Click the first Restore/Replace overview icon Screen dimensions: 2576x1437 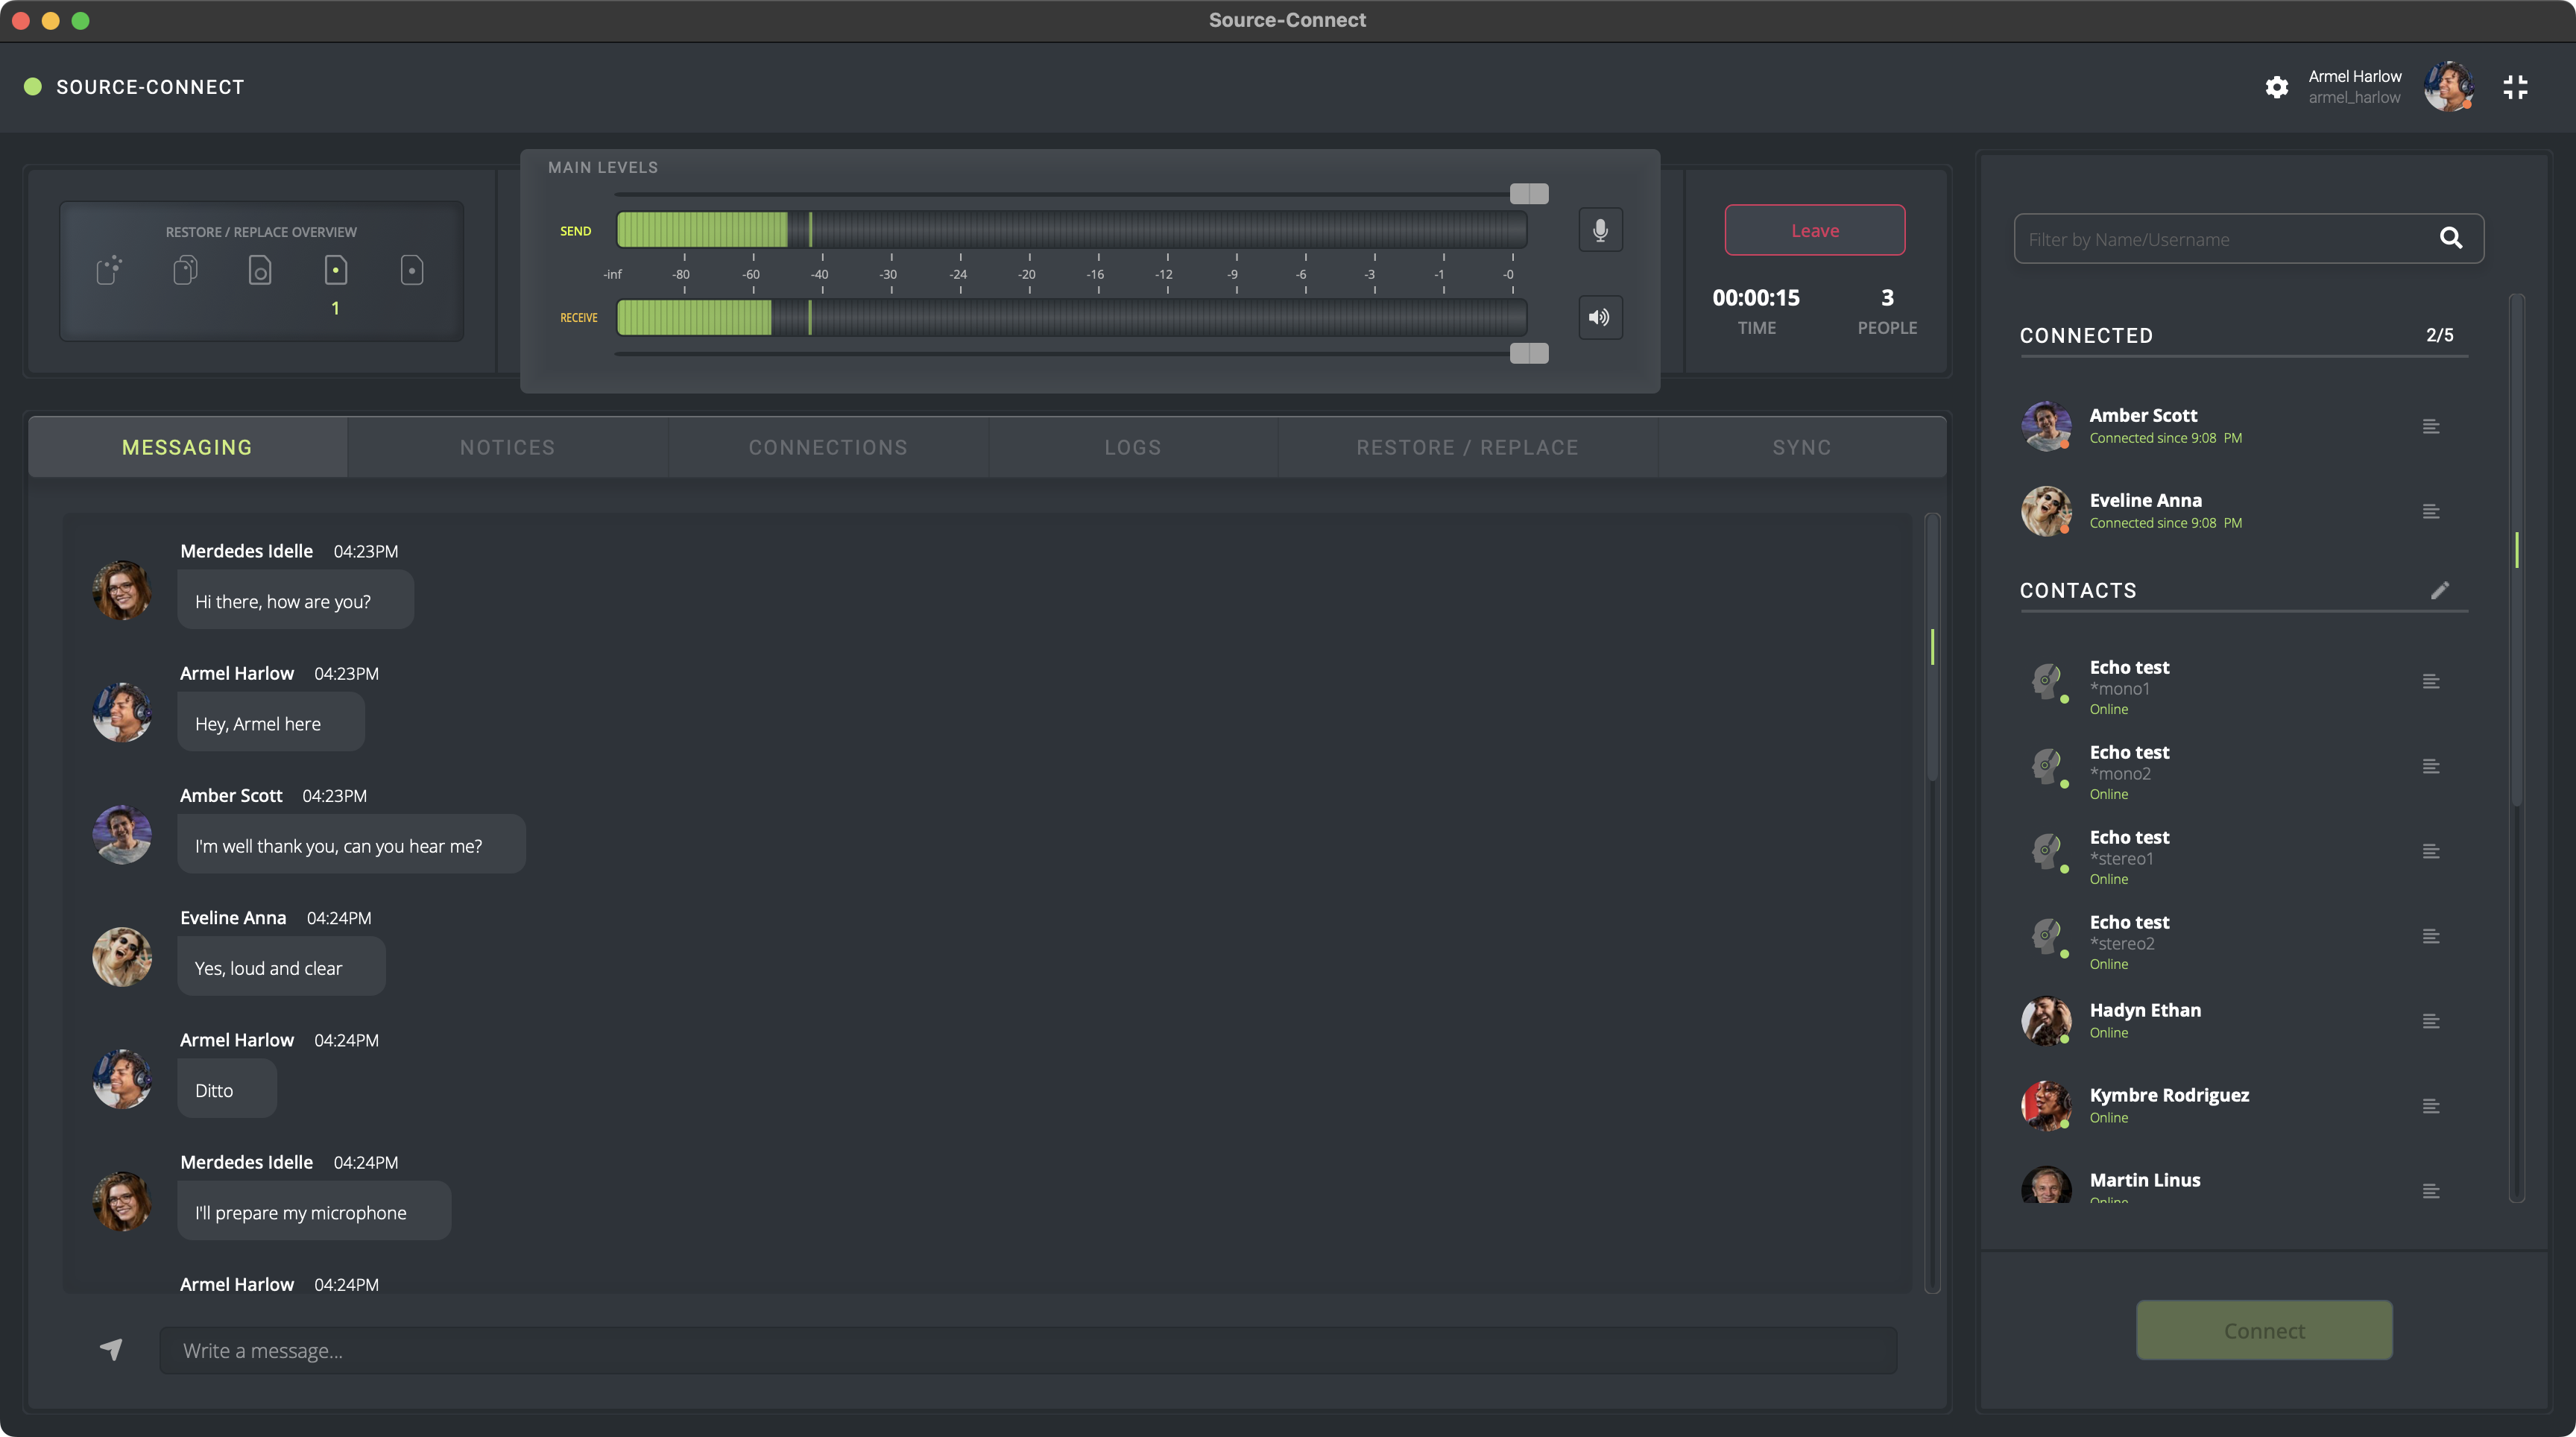tap(109, 270)
